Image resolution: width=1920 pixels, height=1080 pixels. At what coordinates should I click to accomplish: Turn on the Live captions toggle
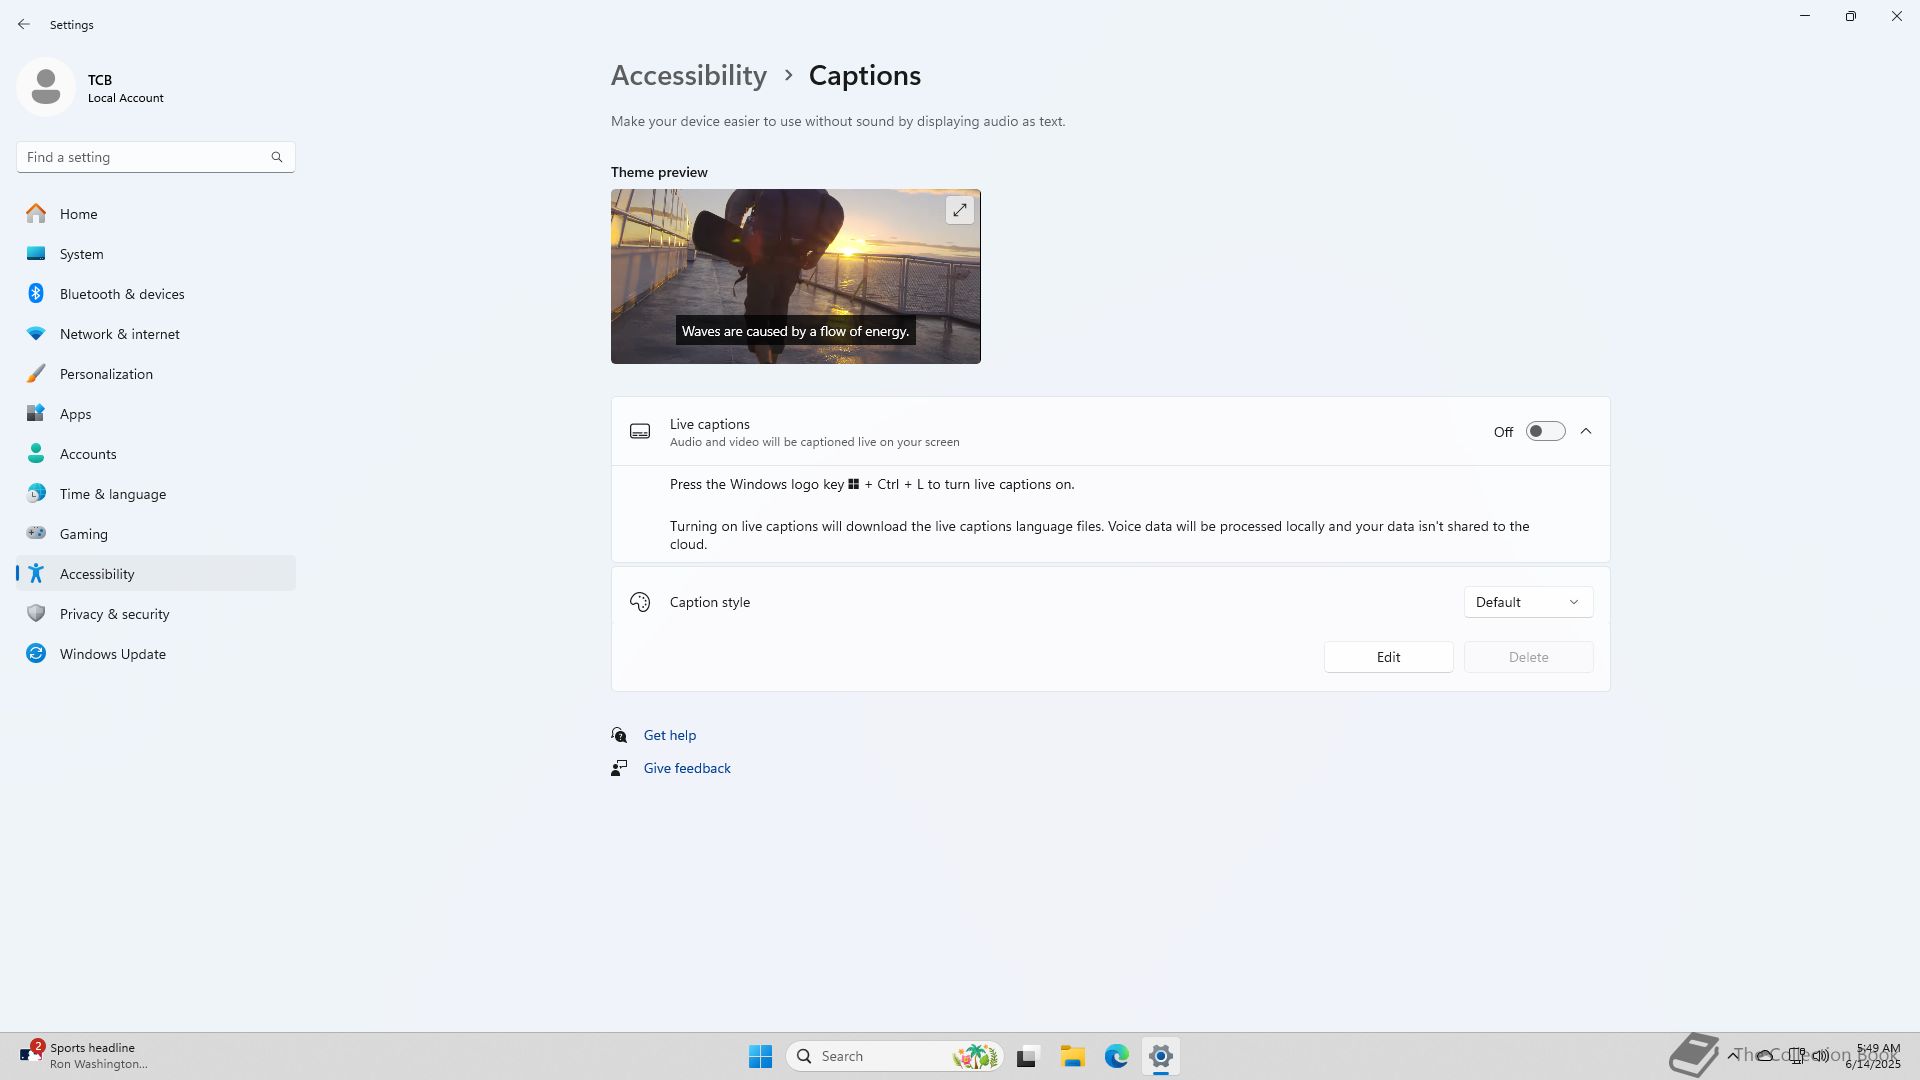tap(1545, 432)
